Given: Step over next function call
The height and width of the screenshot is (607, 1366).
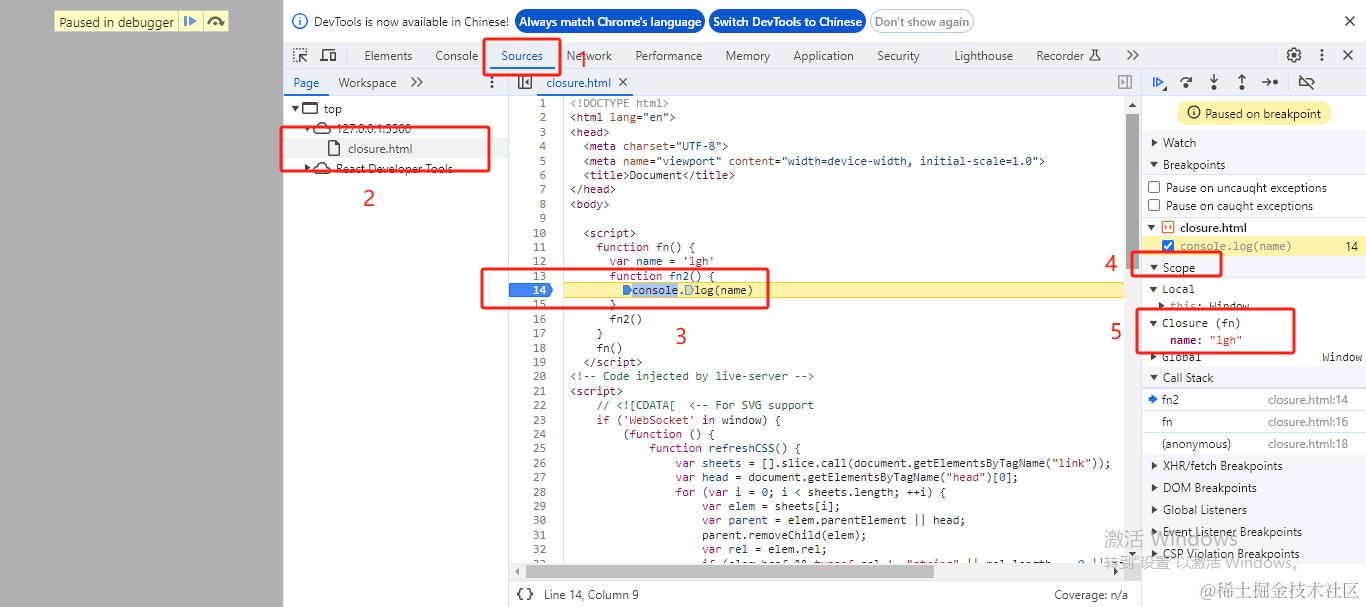Looking at the screenshot, I should (1186, 82).
